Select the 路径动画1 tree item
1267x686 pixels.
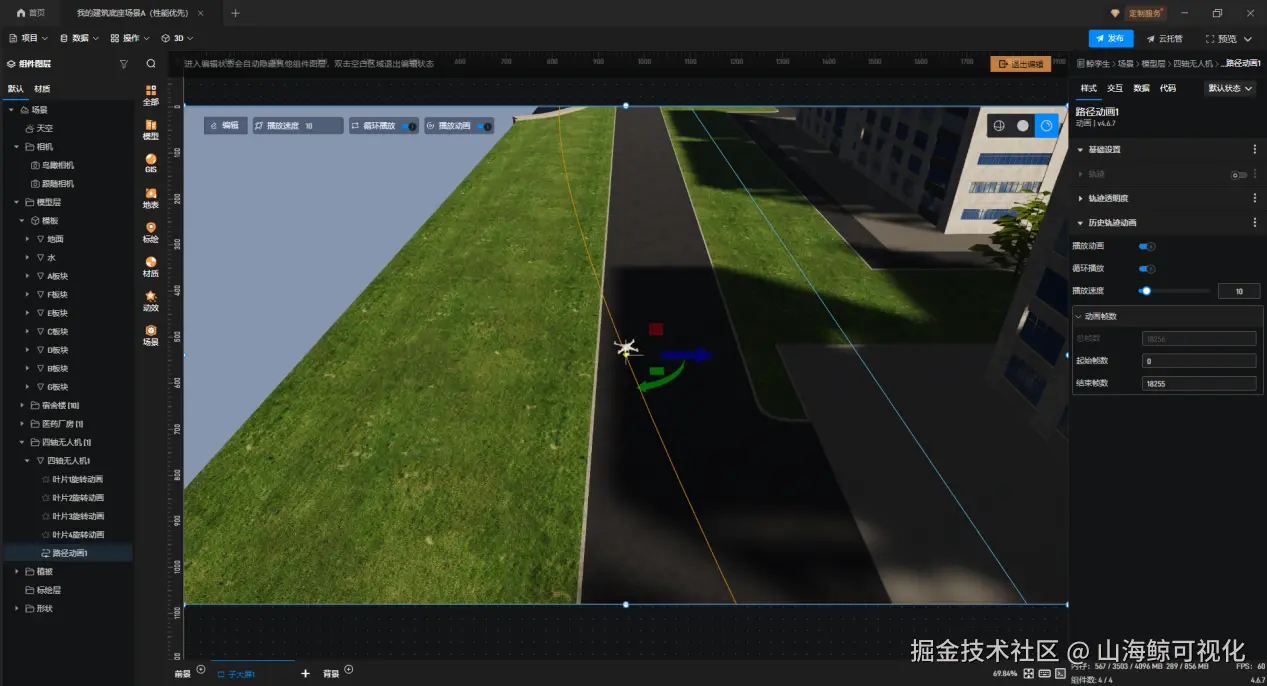pyautogui.click(x=68, y=553)
